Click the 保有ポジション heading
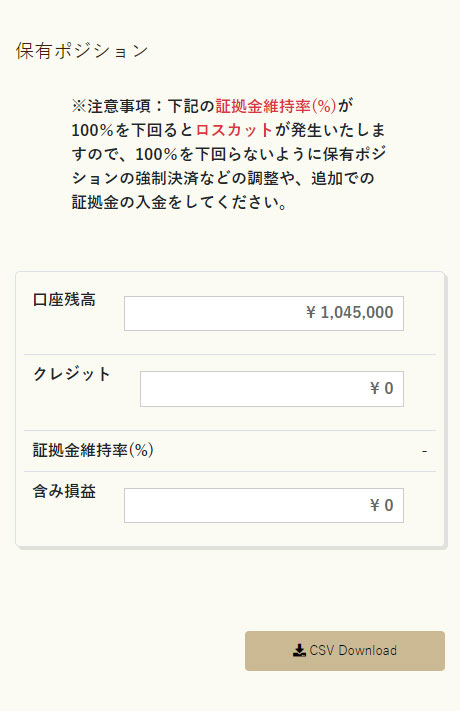The image size is (460, 711). (x=82, y=50)
